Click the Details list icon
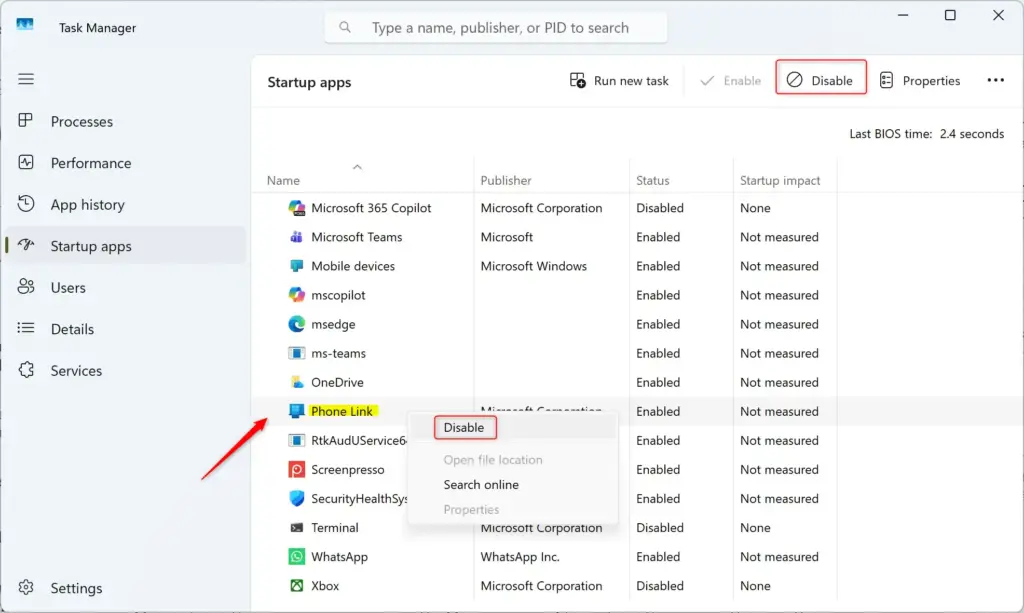1024x613 pixels. (25, 328)
